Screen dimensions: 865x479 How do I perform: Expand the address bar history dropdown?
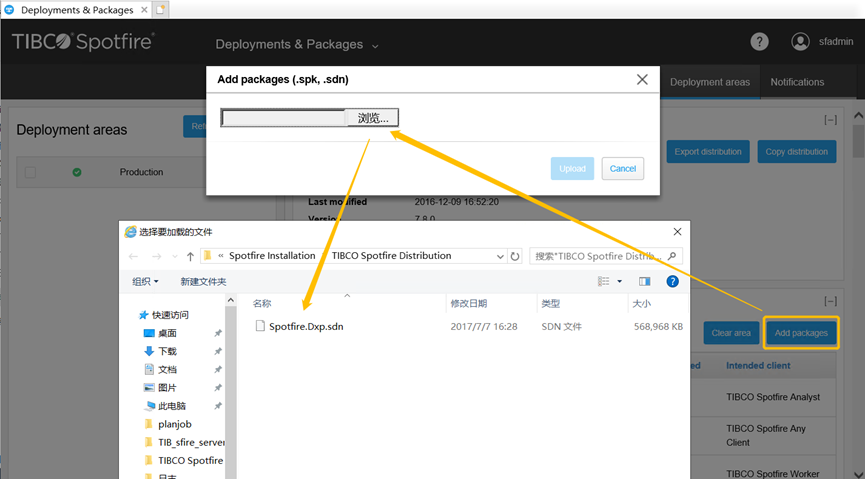(500, 257)
